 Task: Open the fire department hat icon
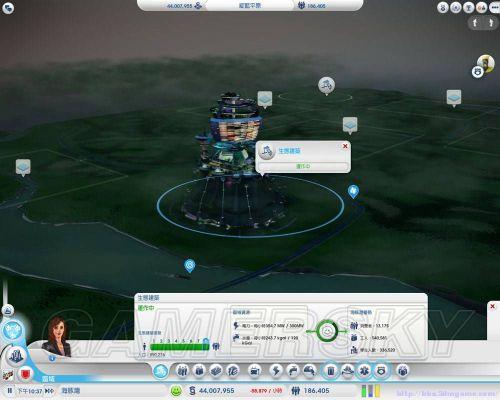coord(347,371)
